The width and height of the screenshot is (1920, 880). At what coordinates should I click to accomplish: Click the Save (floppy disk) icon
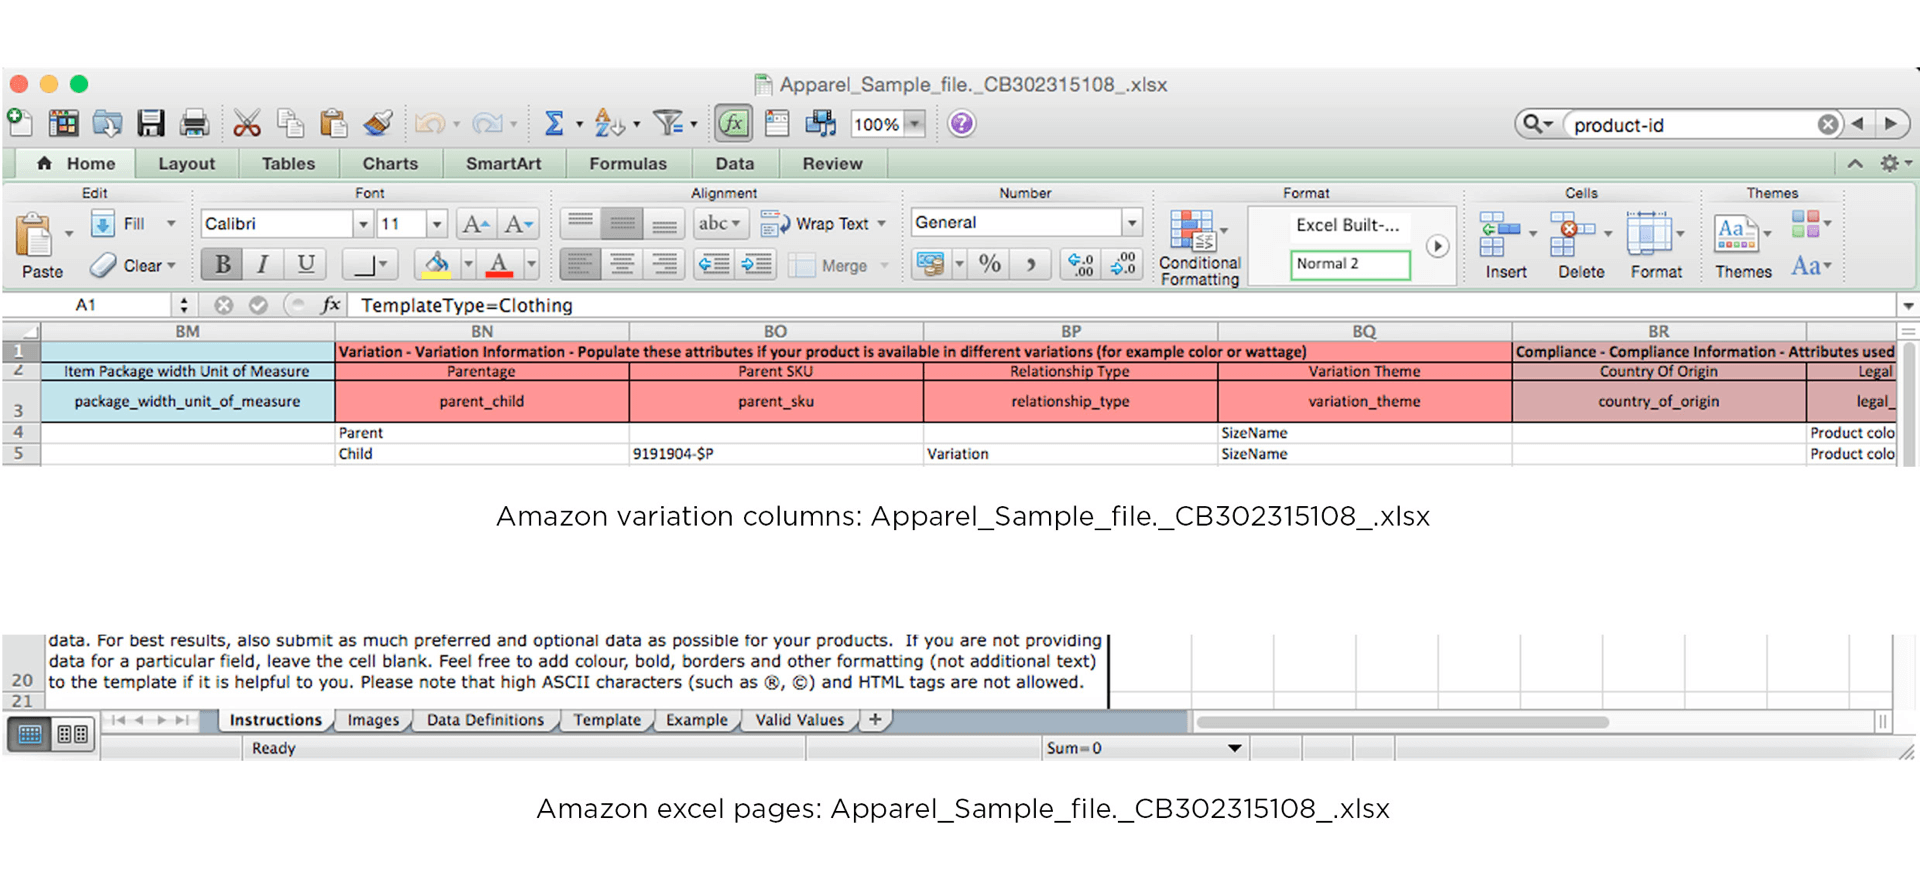click(x=151, y=124)
